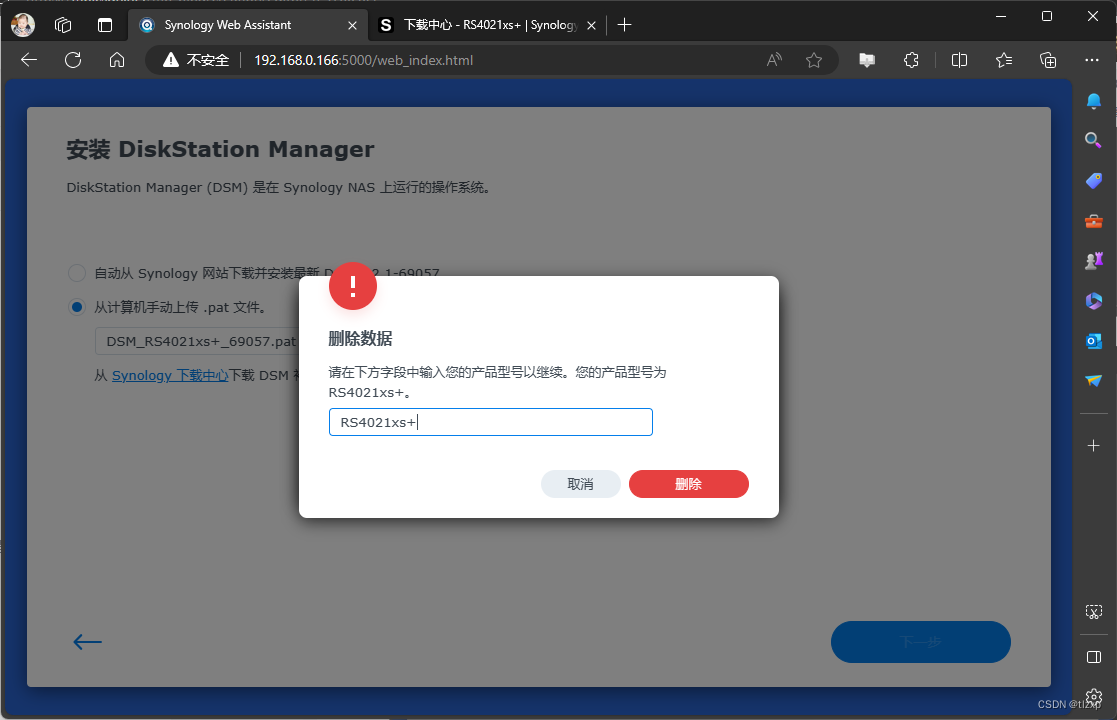This screenshot has height=720, width=1117.
Task: Add this page to favorites star
Action: [814, 60]
